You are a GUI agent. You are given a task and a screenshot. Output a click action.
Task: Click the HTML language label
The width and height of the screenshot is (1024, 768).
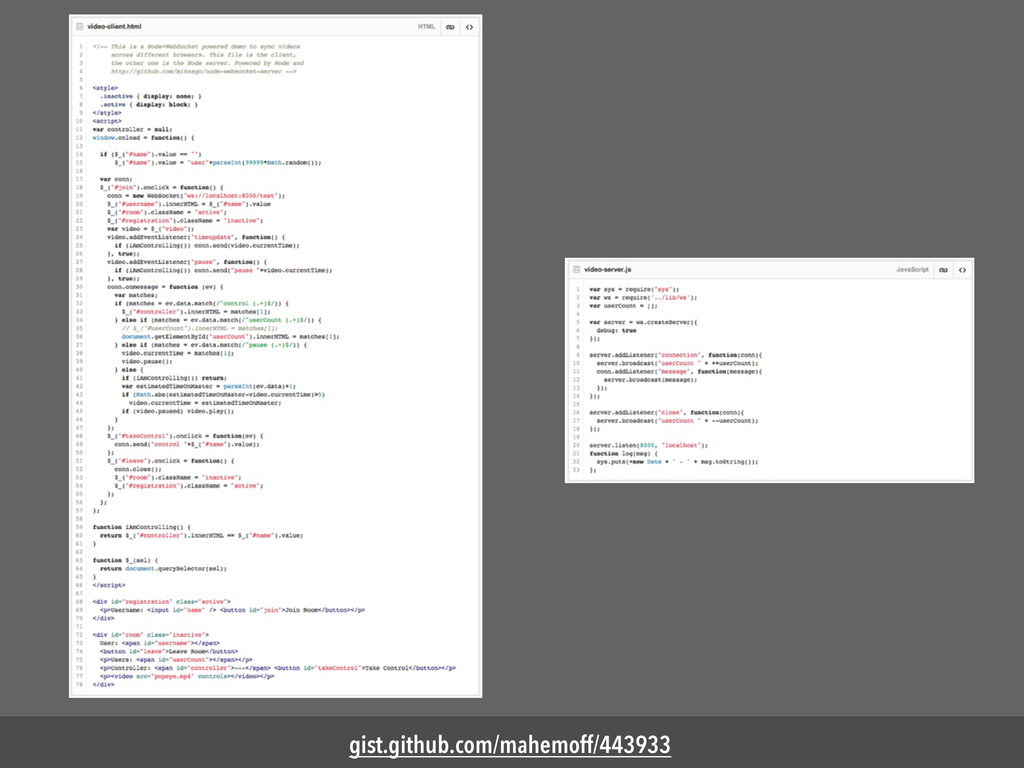point(426,27)
